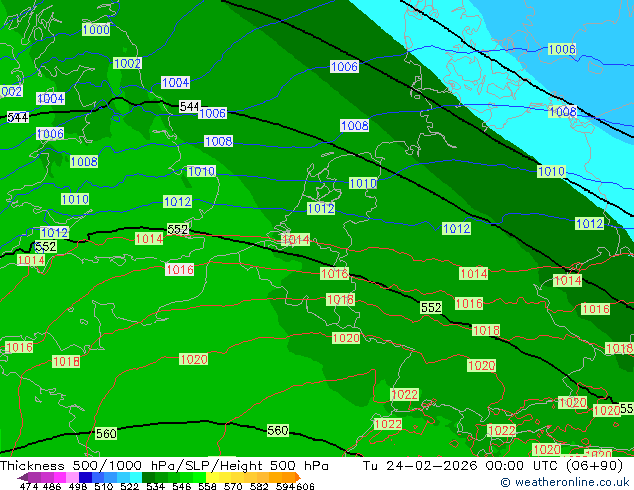634x490 pixels.
Task: Select the magenta swatch in the thickness legend
Action: point(60,477)
